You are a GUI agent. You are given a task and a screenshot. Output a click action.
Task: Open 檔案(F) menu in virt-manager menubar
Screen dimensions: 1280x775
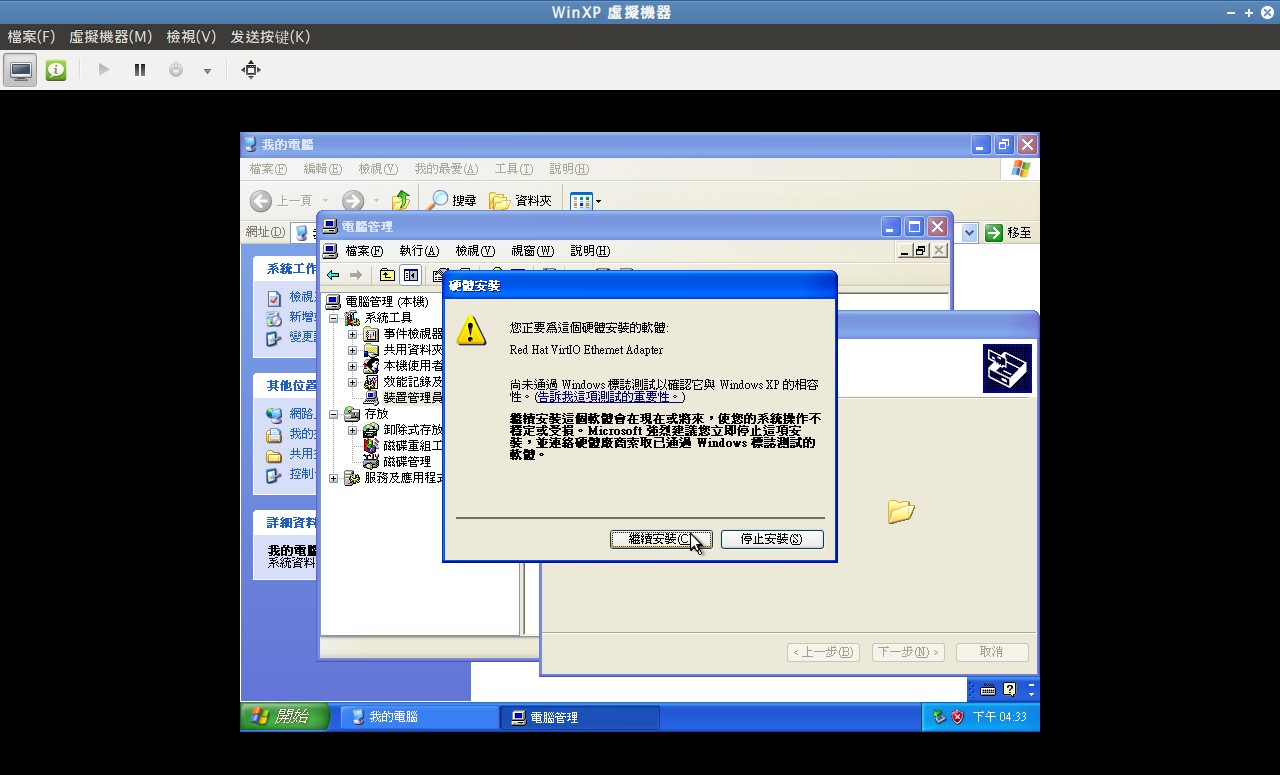click(x=31, y=37)
